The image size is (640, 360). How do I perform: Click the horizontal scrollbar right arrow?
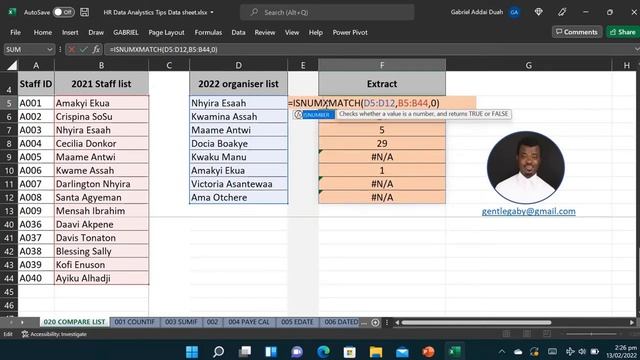(632, 322)
